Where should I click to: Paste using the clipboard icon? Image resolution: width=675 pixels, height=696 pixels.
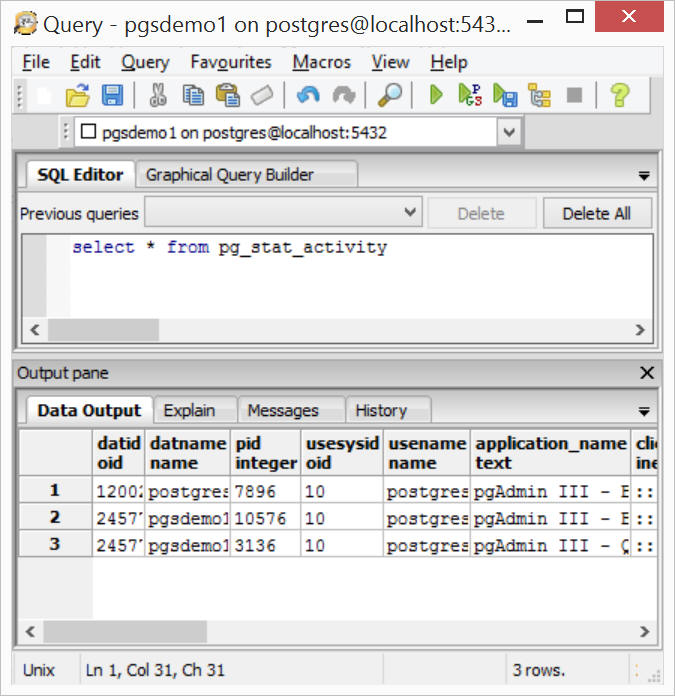click(x=228, y=95)
